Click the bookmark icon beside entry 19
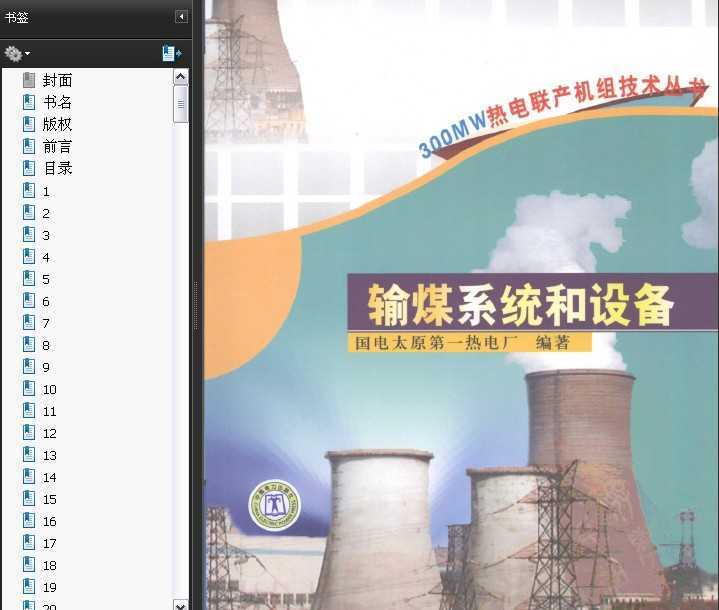The width and height of the screenshot is (719, 610). click(29, 587)
